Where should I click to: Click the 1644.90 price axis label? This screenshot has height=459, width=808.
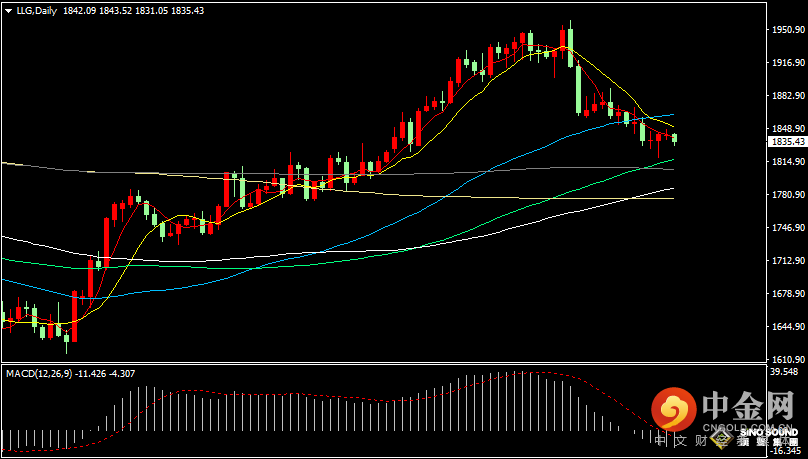pos(788,327)
